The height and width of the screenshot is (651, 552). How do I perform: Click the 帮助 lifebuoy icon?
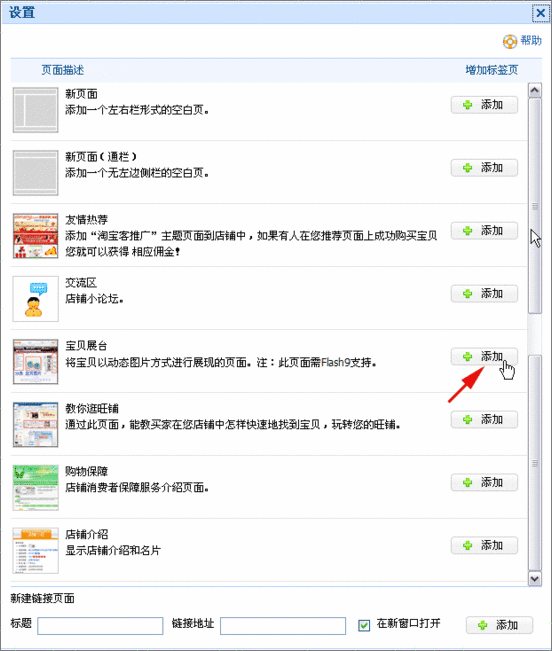(510, 42)
